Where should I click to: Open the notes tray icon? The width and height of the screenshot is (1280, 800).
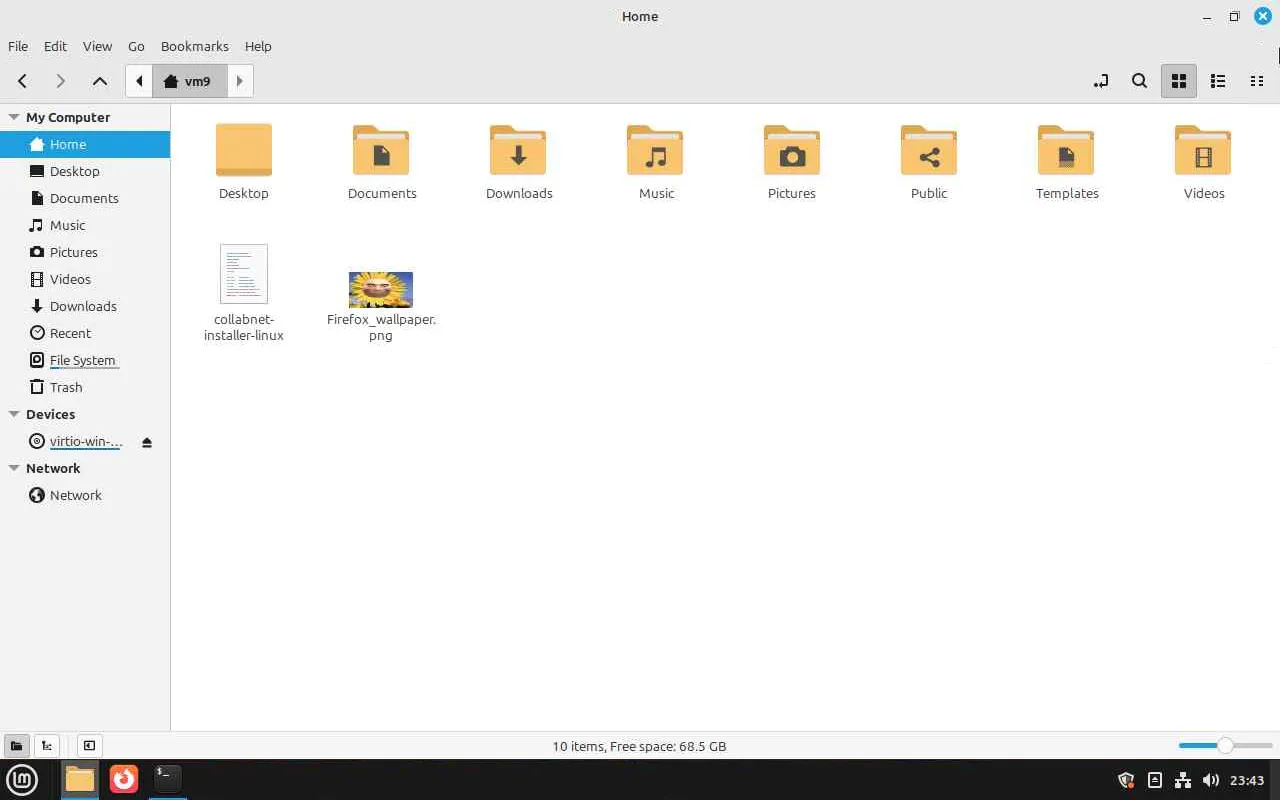(1154, 780)
